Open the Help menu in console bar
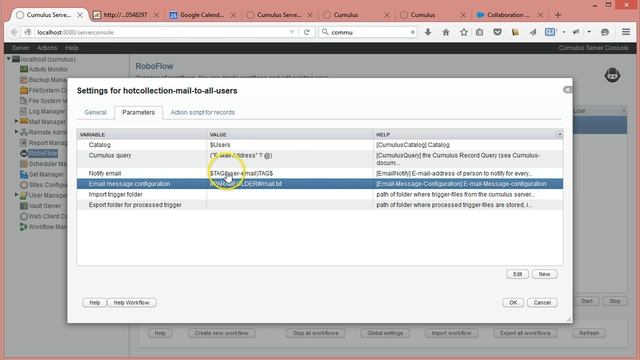Image resolution: width=640 pixels, height=360 pixels. [71, 48]
